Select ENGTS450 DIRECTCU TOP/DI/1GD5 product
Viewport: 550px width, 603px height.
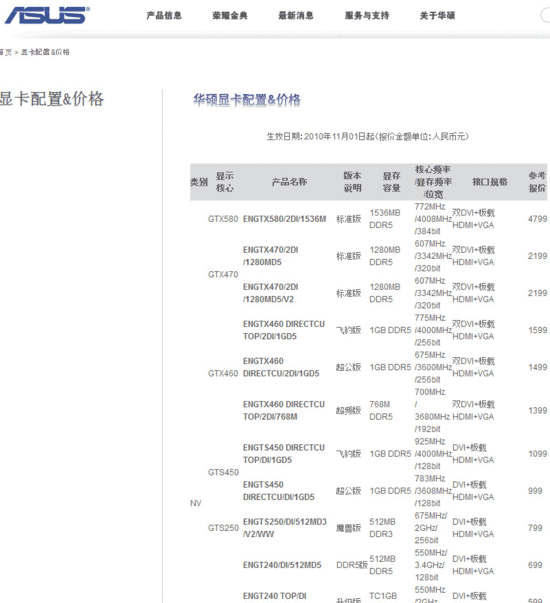click(x=284, y=454)
